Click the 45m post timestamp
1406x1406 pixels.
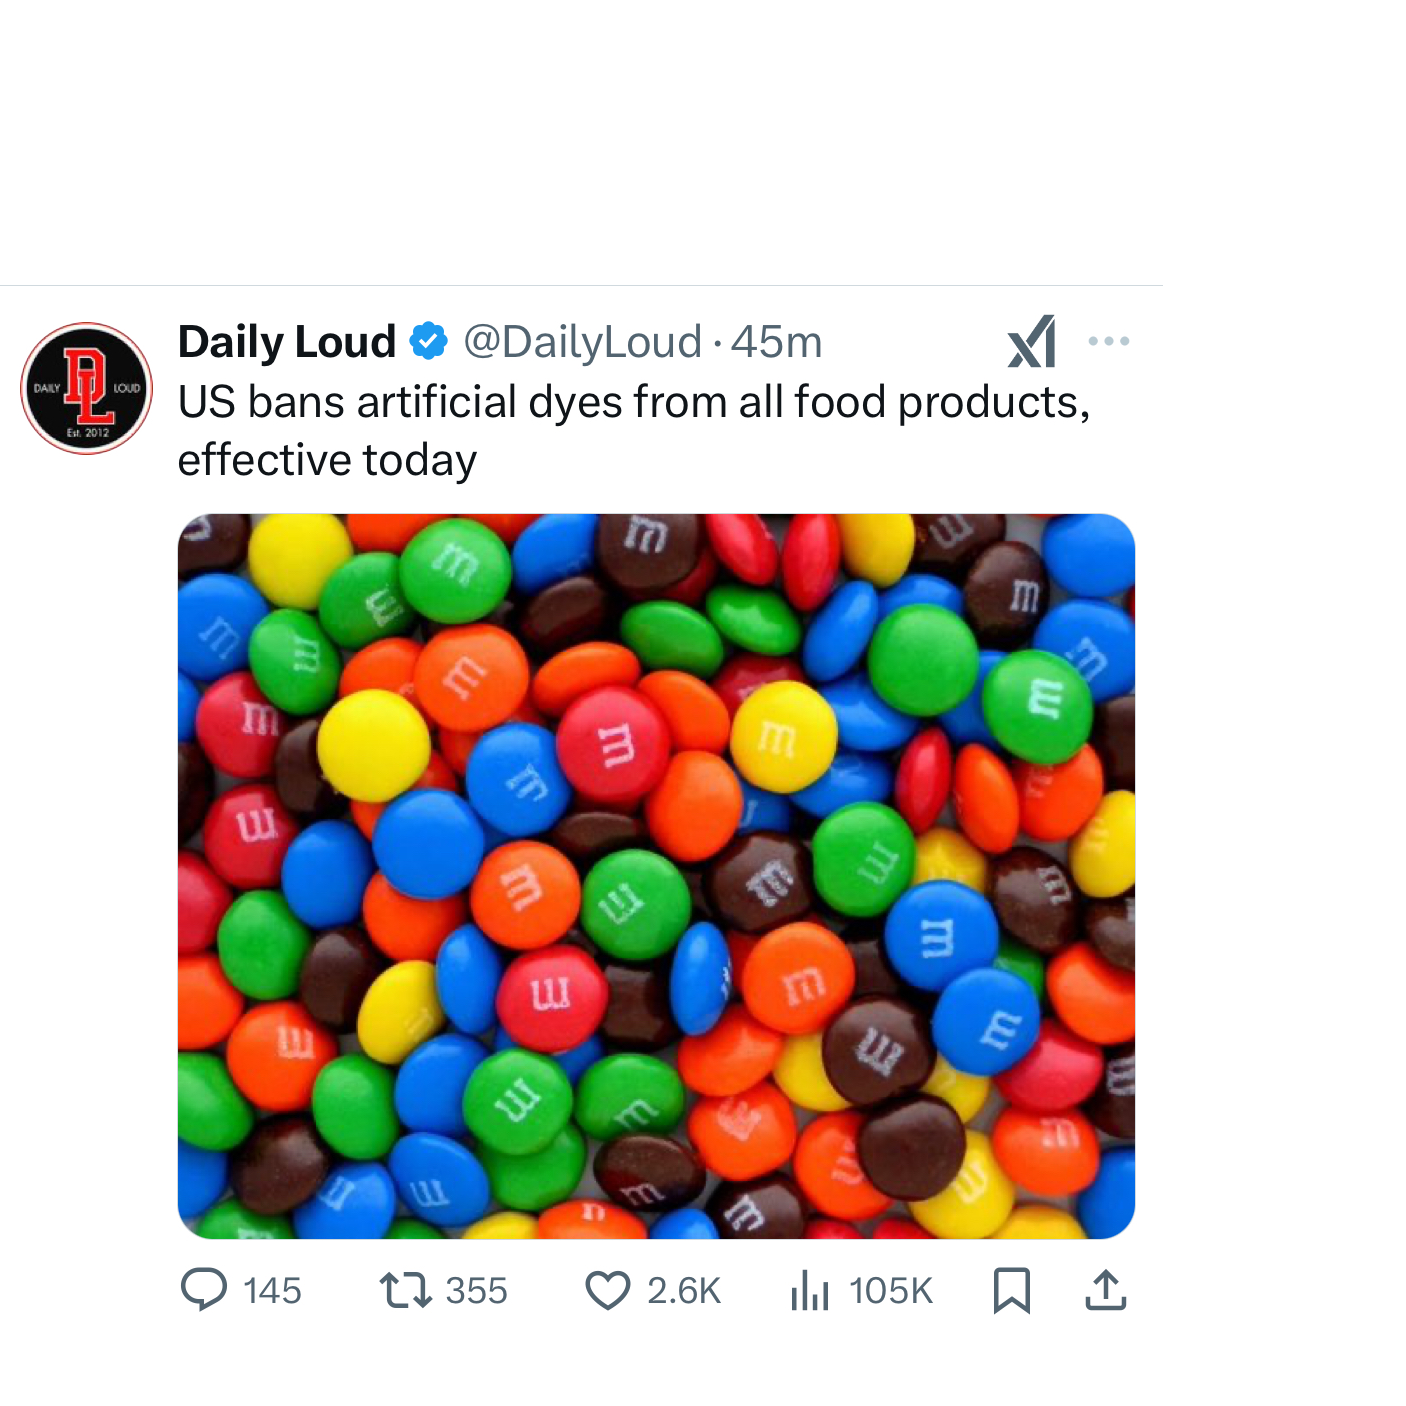[776, 342]
